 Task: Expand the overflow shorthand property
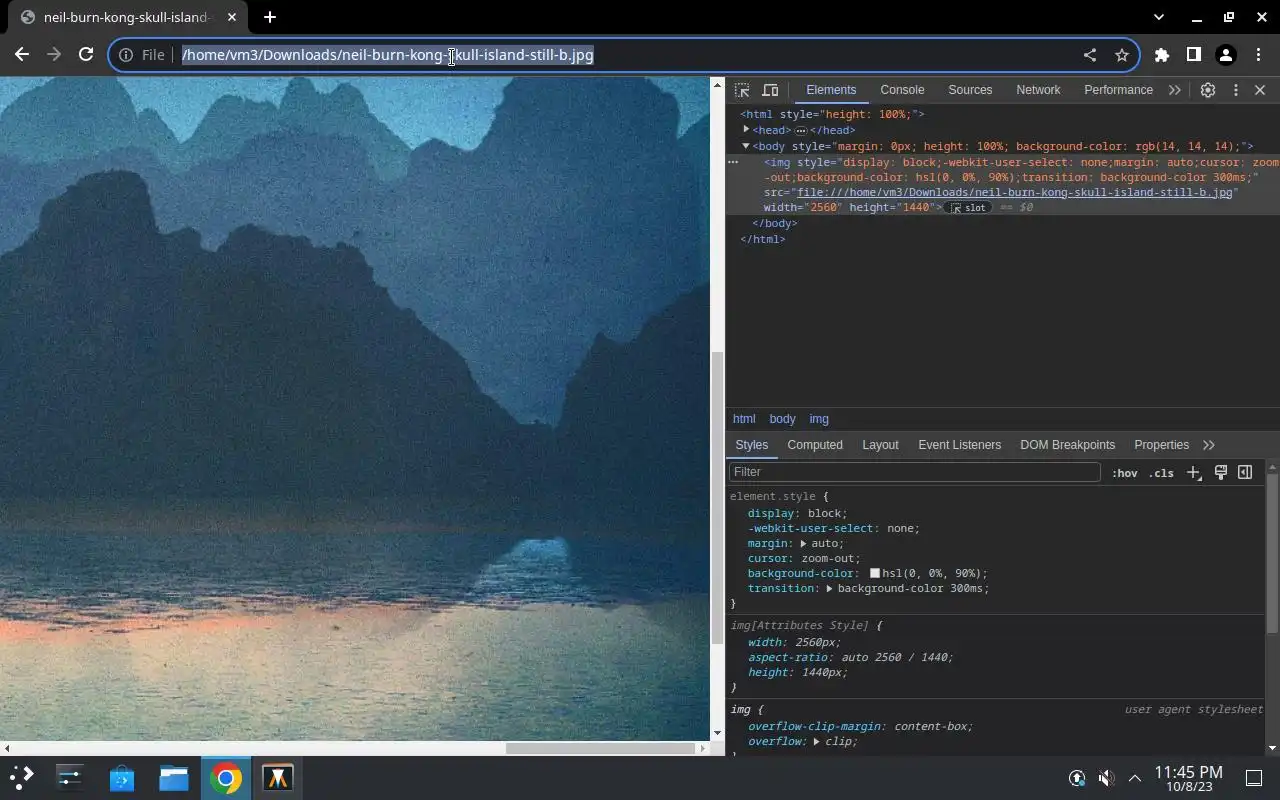tap(817, 742)
